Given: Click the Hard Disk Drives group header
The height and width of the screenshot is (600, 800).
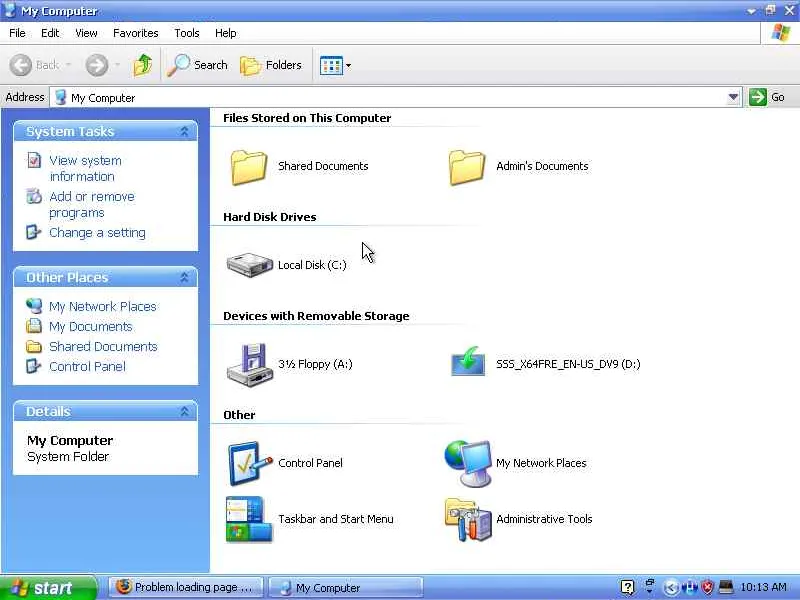Looking at the screenshot, I should click(269, 217).
